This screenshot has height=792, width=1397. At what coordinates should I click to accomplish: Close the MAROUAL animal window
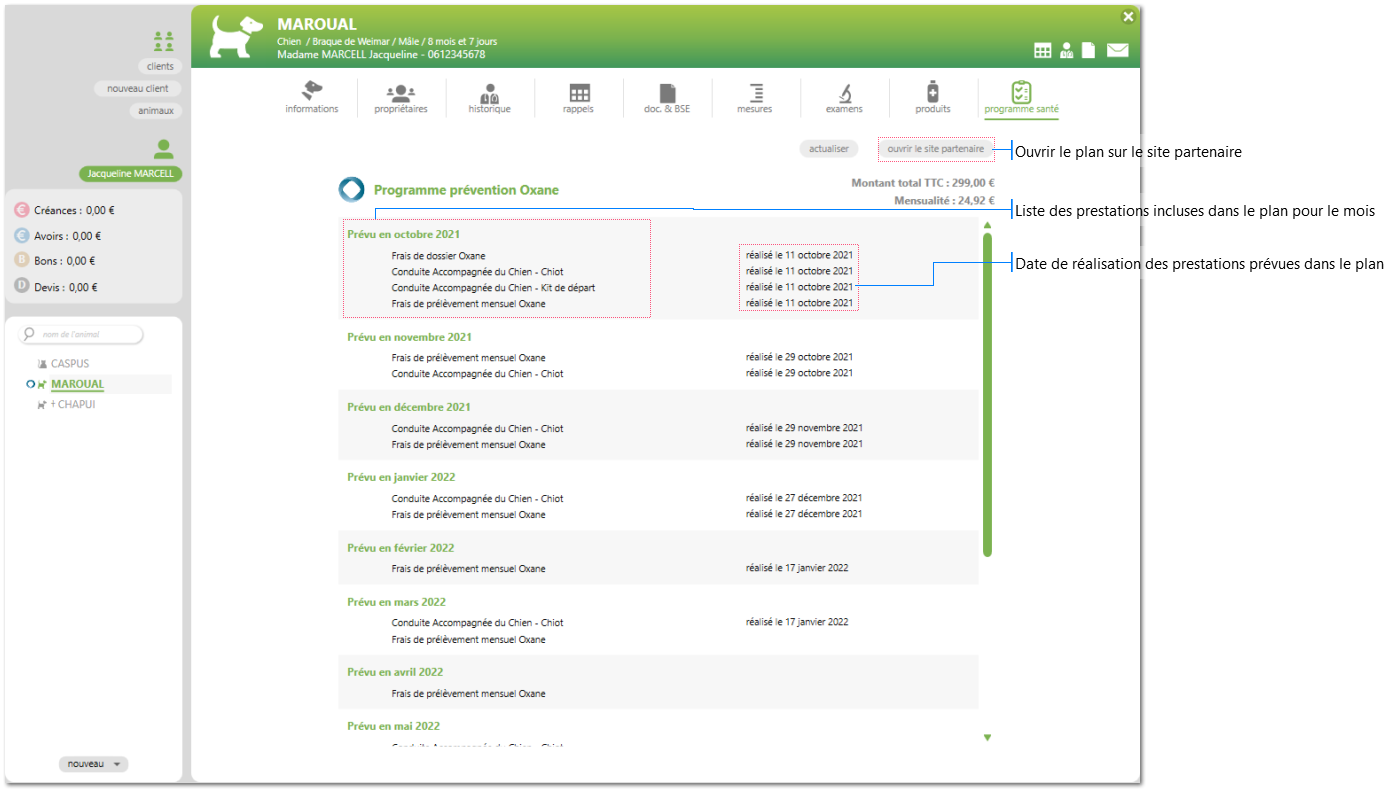pyautogui.click(x=1128, y=16)
